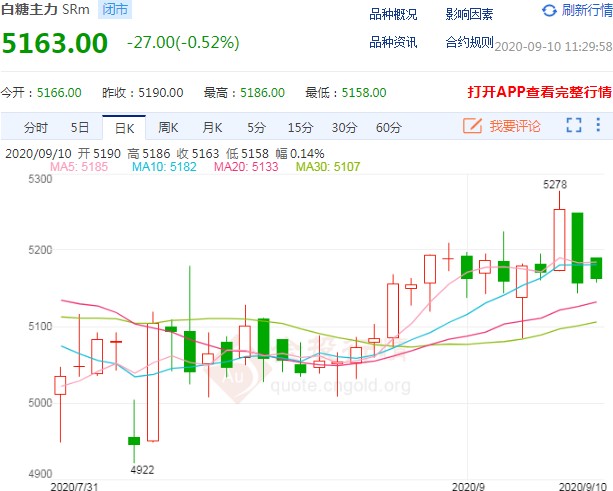This screenshot has width=613, height=491.
Task: Click 我要评论 button text
Action: tap(515, 126)
